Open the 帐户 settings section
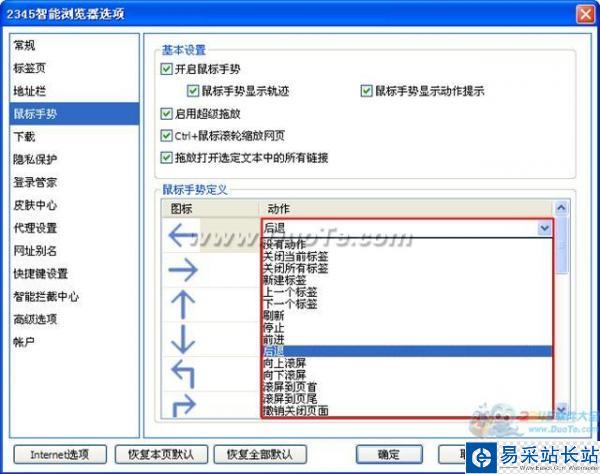Screen dimensions: 600x474 pyautogui.click(x=74, y=342)
